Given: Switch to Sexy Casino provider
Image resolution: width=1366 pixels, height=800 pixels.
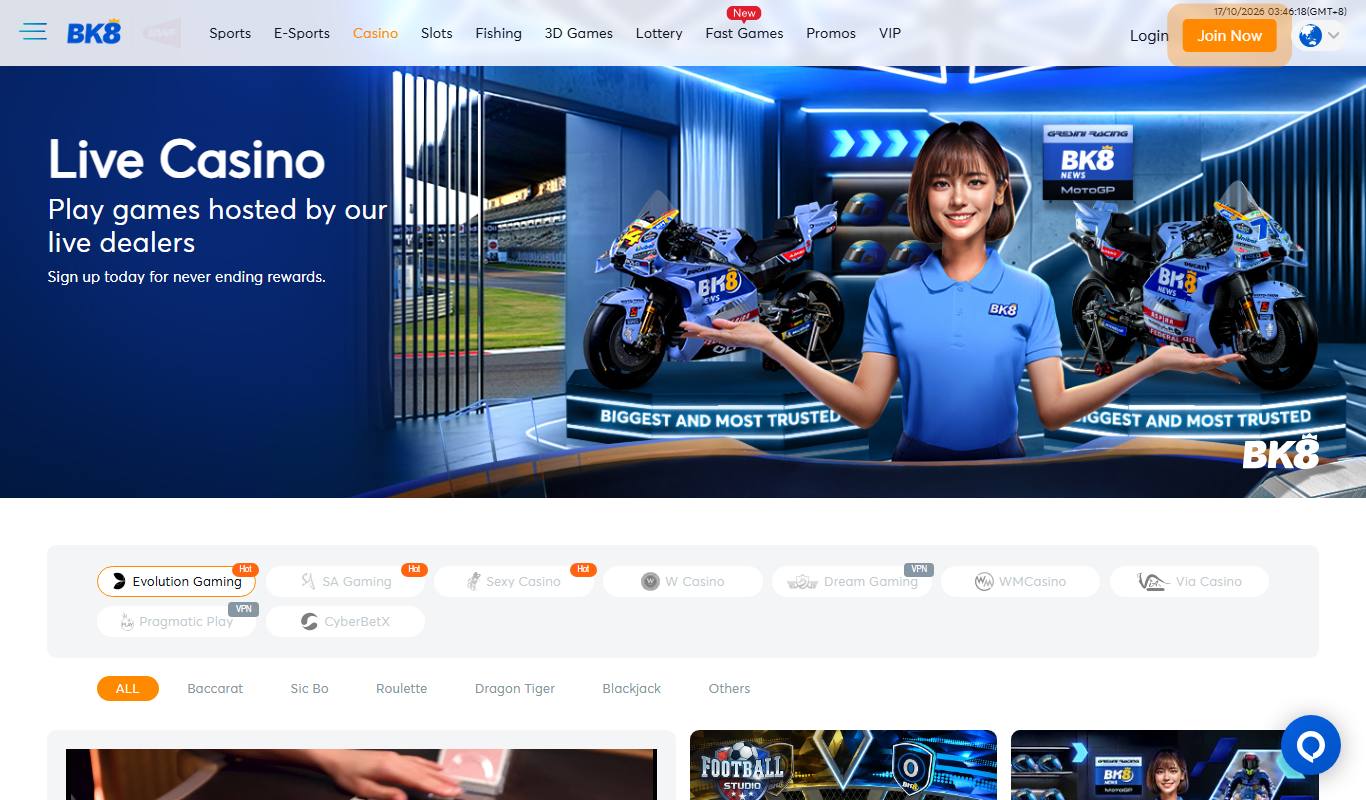Looking at the screenshot, I should [x=514, y=581].
